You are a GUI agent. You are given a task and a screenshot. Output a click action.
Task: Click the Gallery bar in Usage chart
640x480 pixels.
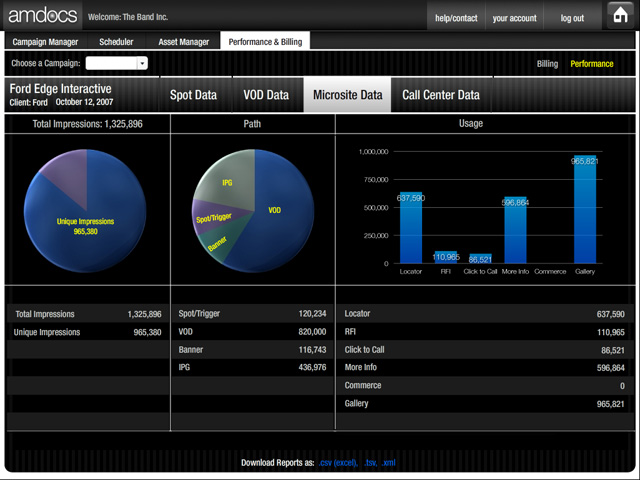click(585, 209)
